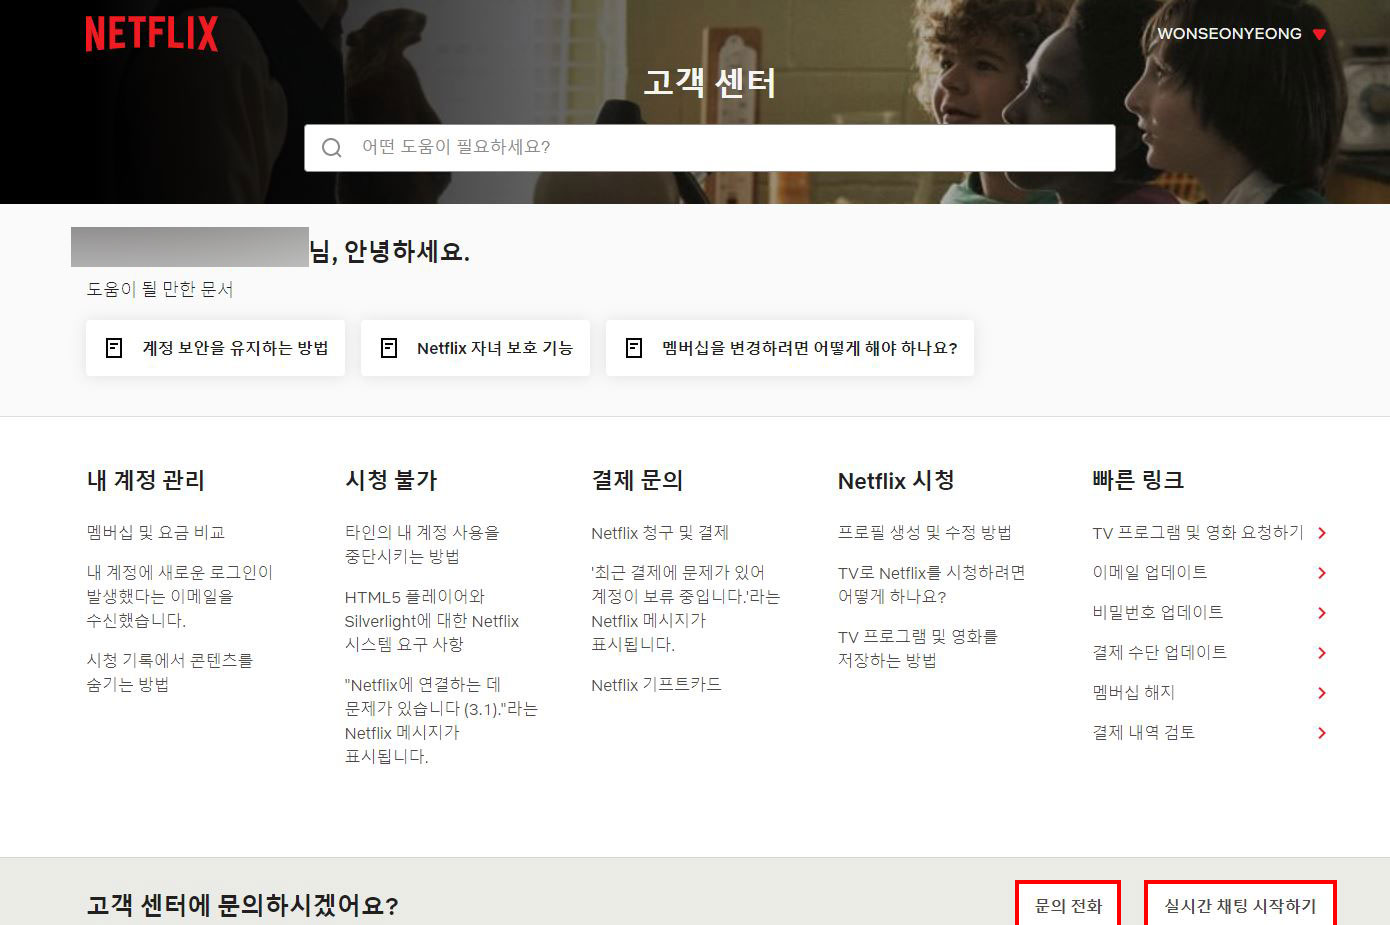Image resolution: width=1390 pixels, height=925 pixels.
Task: Click the arrow next to 비밀번호 업데이트
Action: (1322, 613)
